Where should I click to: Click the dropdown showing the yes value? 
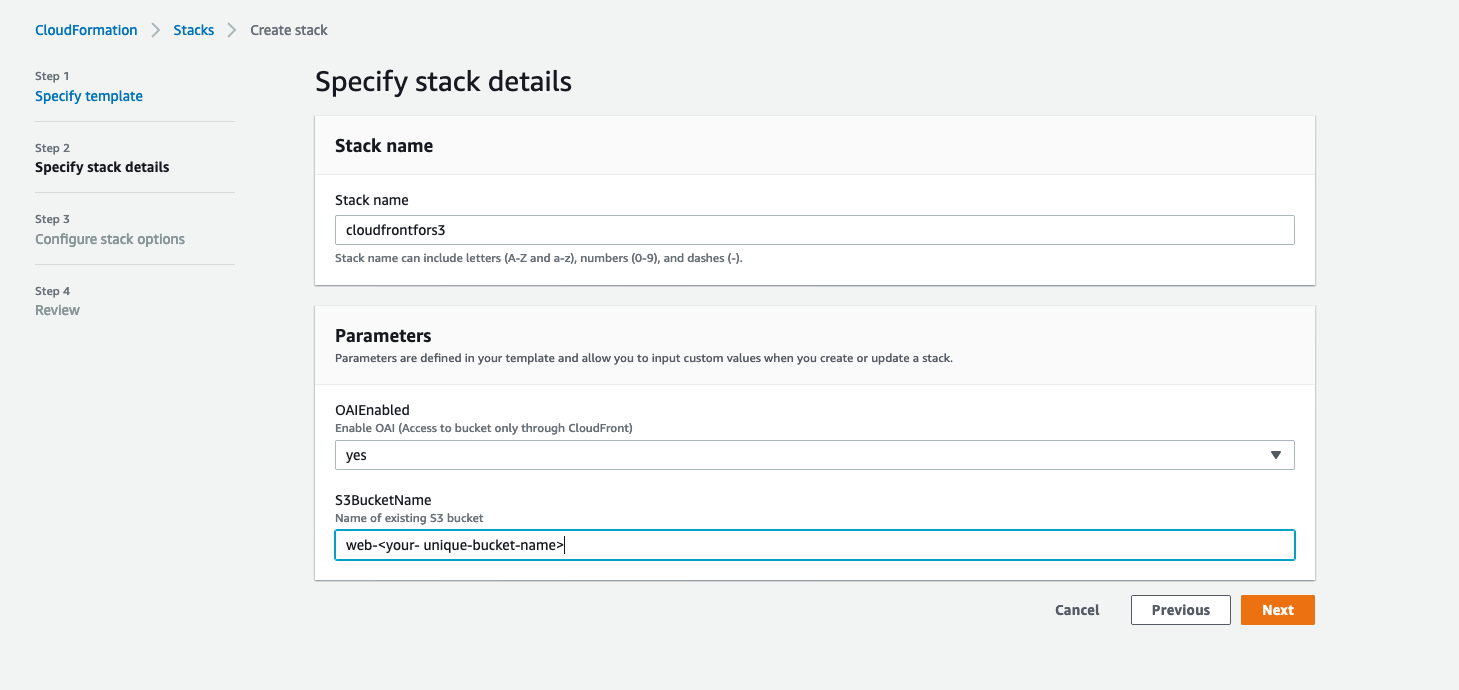click(814, 455)
